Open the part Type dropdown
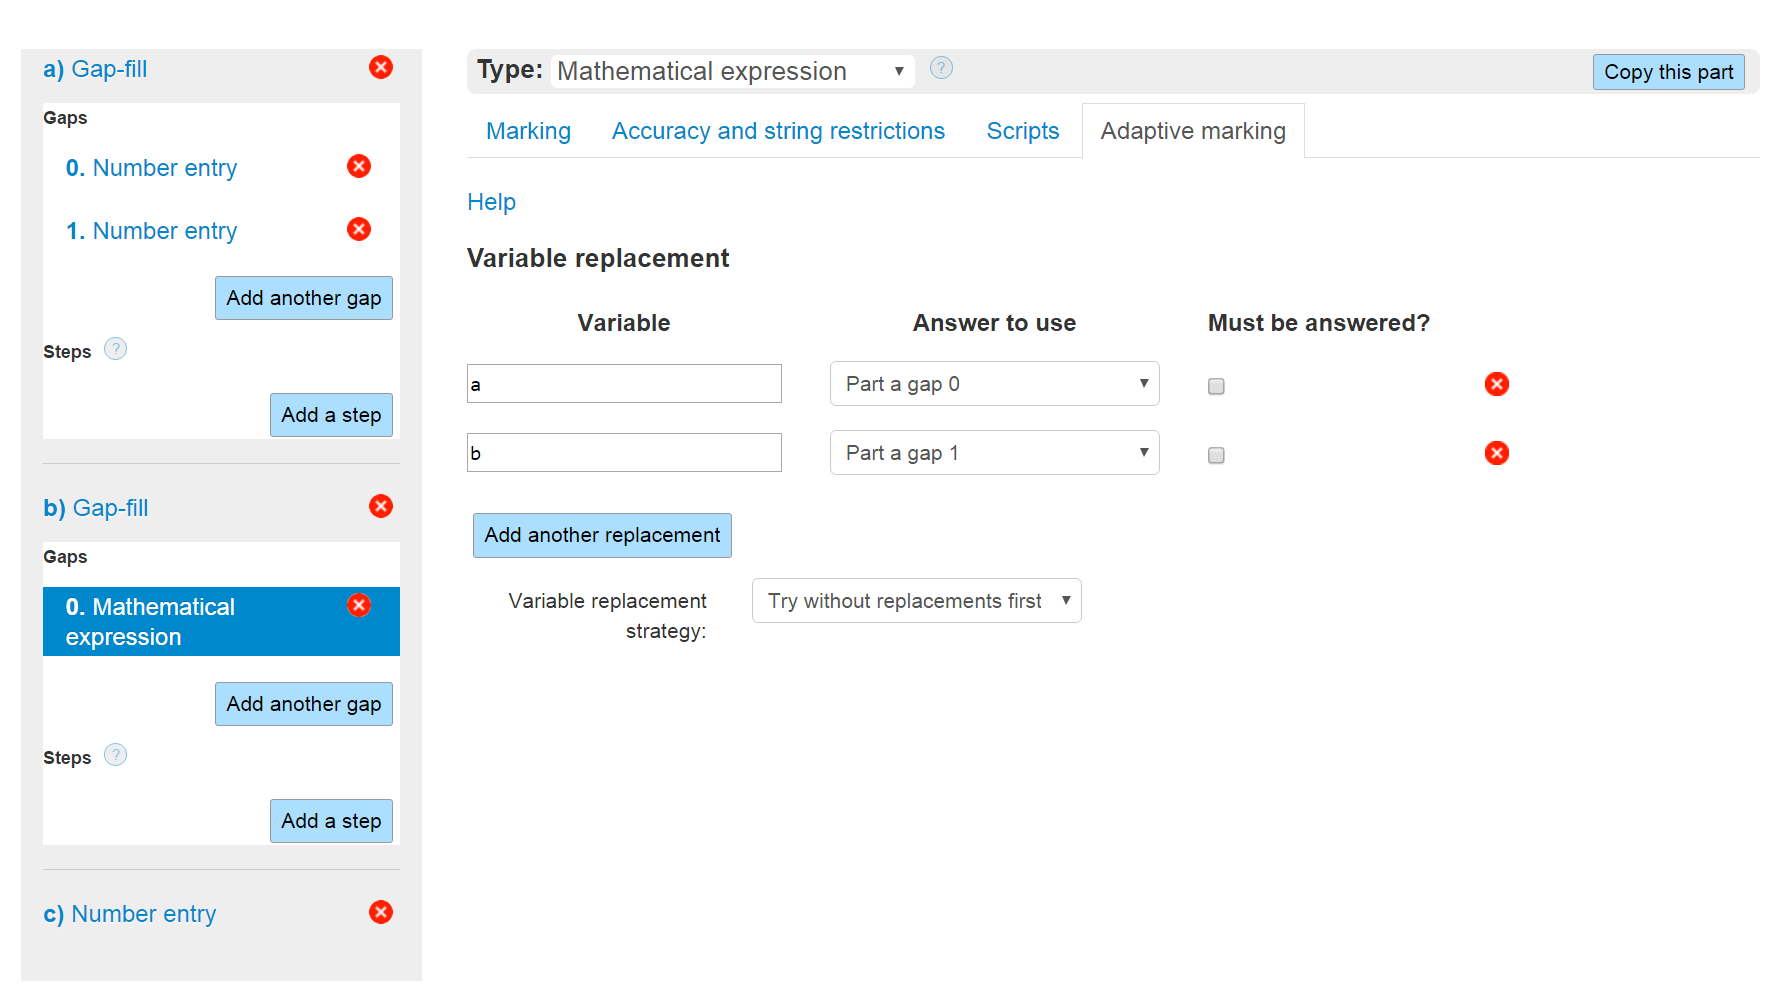 pos(732,71)
